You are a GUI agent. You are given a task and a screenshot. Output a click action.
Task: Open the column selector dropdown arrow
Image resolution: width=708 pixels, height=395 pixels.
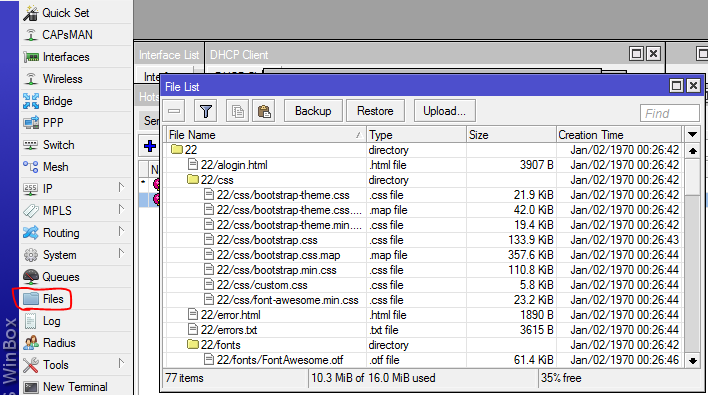tap(692, 135)
